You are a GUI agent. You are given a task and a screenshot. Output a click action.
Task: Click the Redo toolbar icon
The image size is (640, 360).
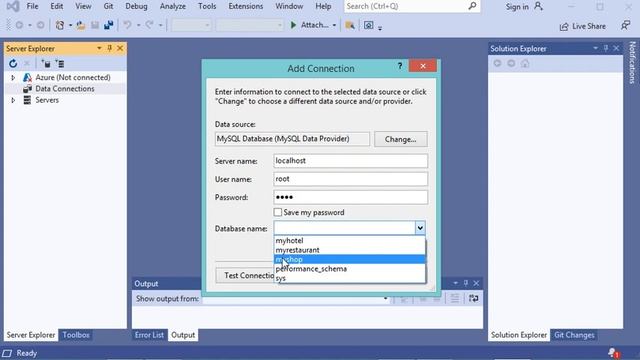pos(149,25)
